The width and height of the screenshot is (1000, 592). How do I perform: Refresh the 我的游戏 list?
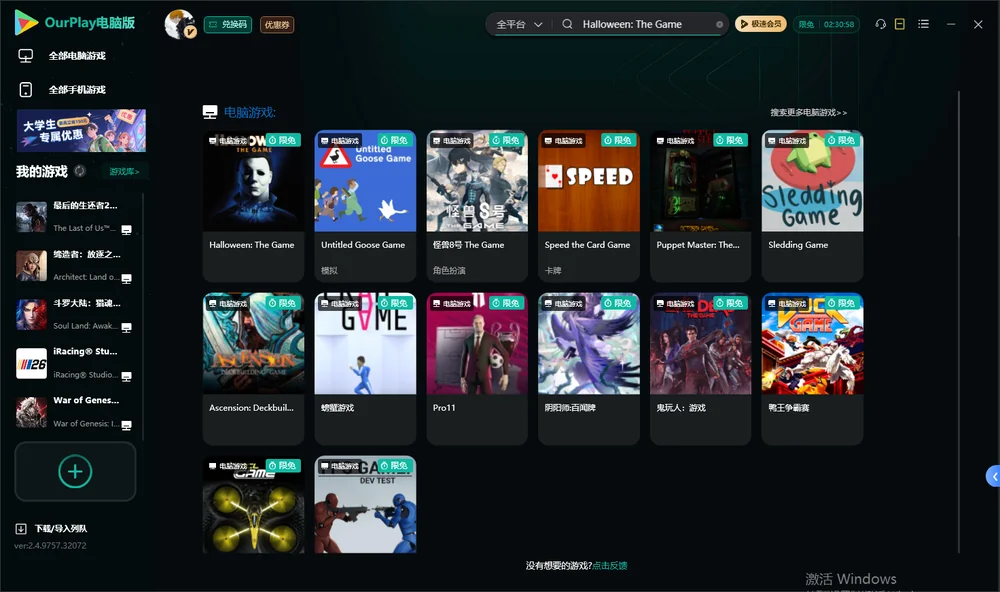80,171
